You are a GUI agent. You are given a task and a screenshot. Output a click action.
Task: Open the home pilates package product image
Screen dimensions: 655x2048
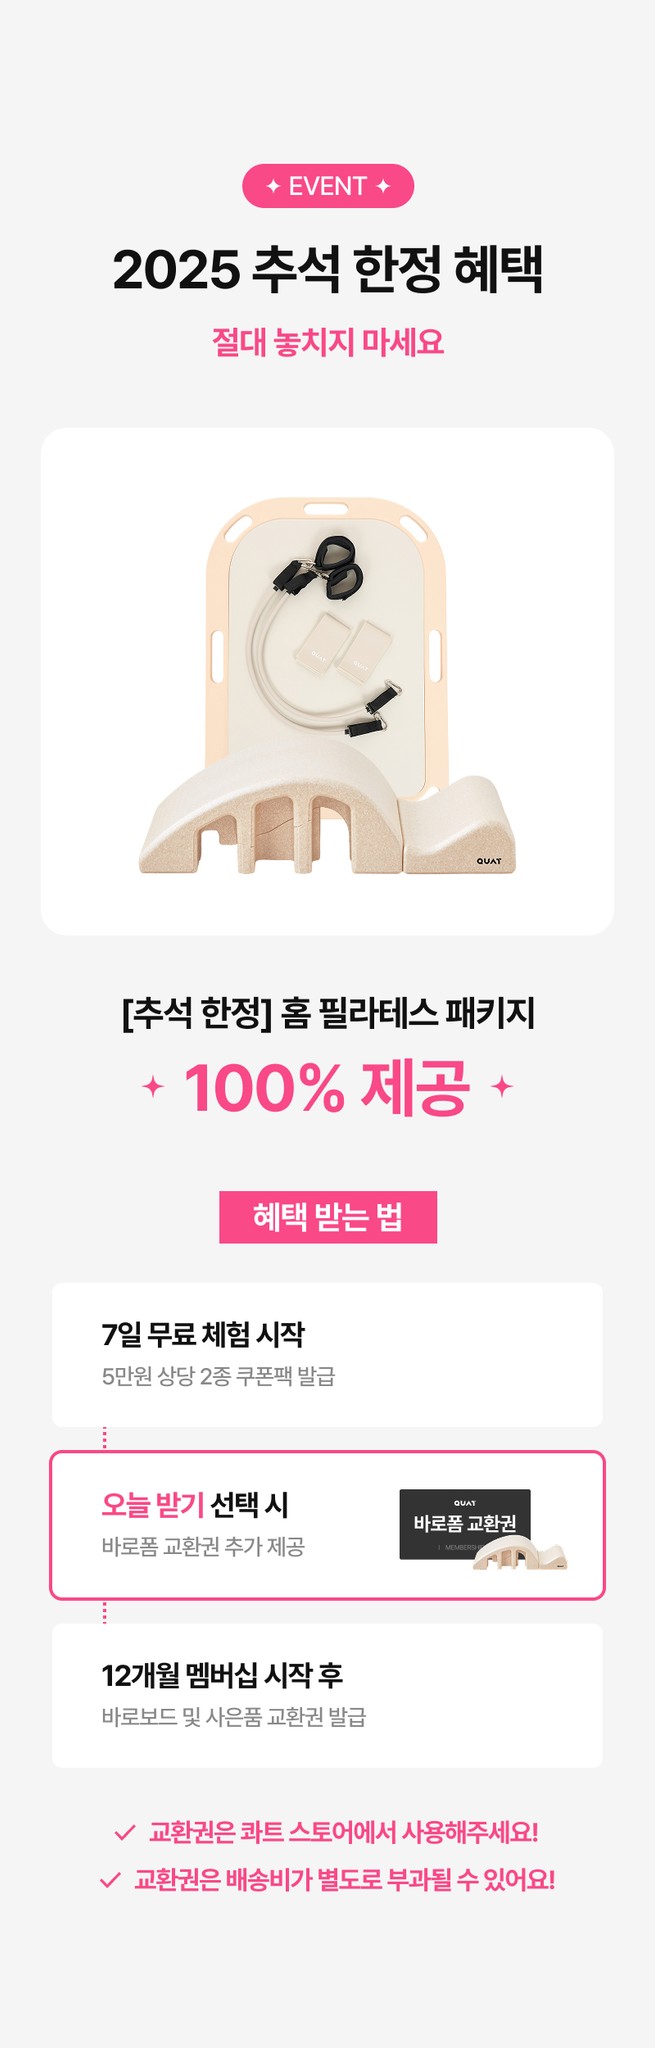click(x=327, y=681)
